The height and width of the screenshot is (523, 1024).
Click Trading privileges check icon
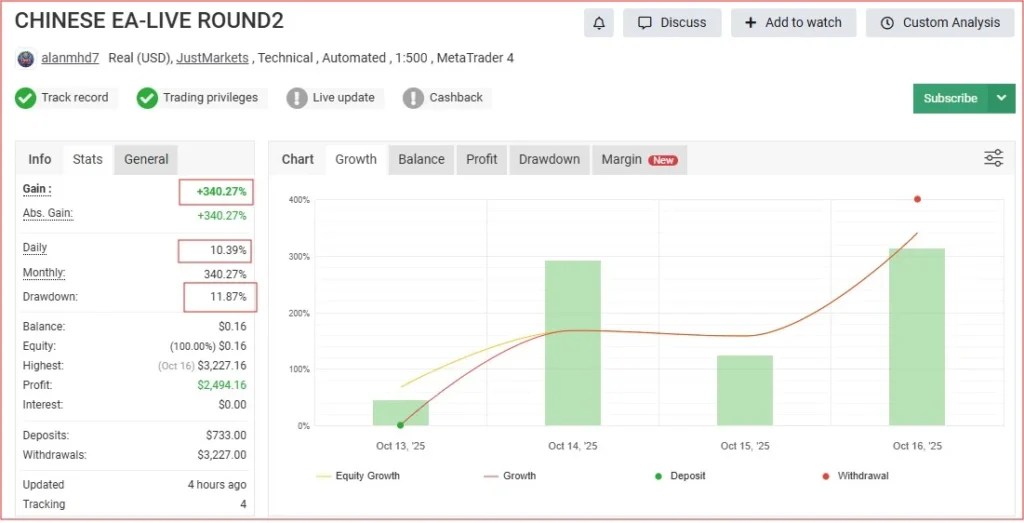click(x=147, y=98)
